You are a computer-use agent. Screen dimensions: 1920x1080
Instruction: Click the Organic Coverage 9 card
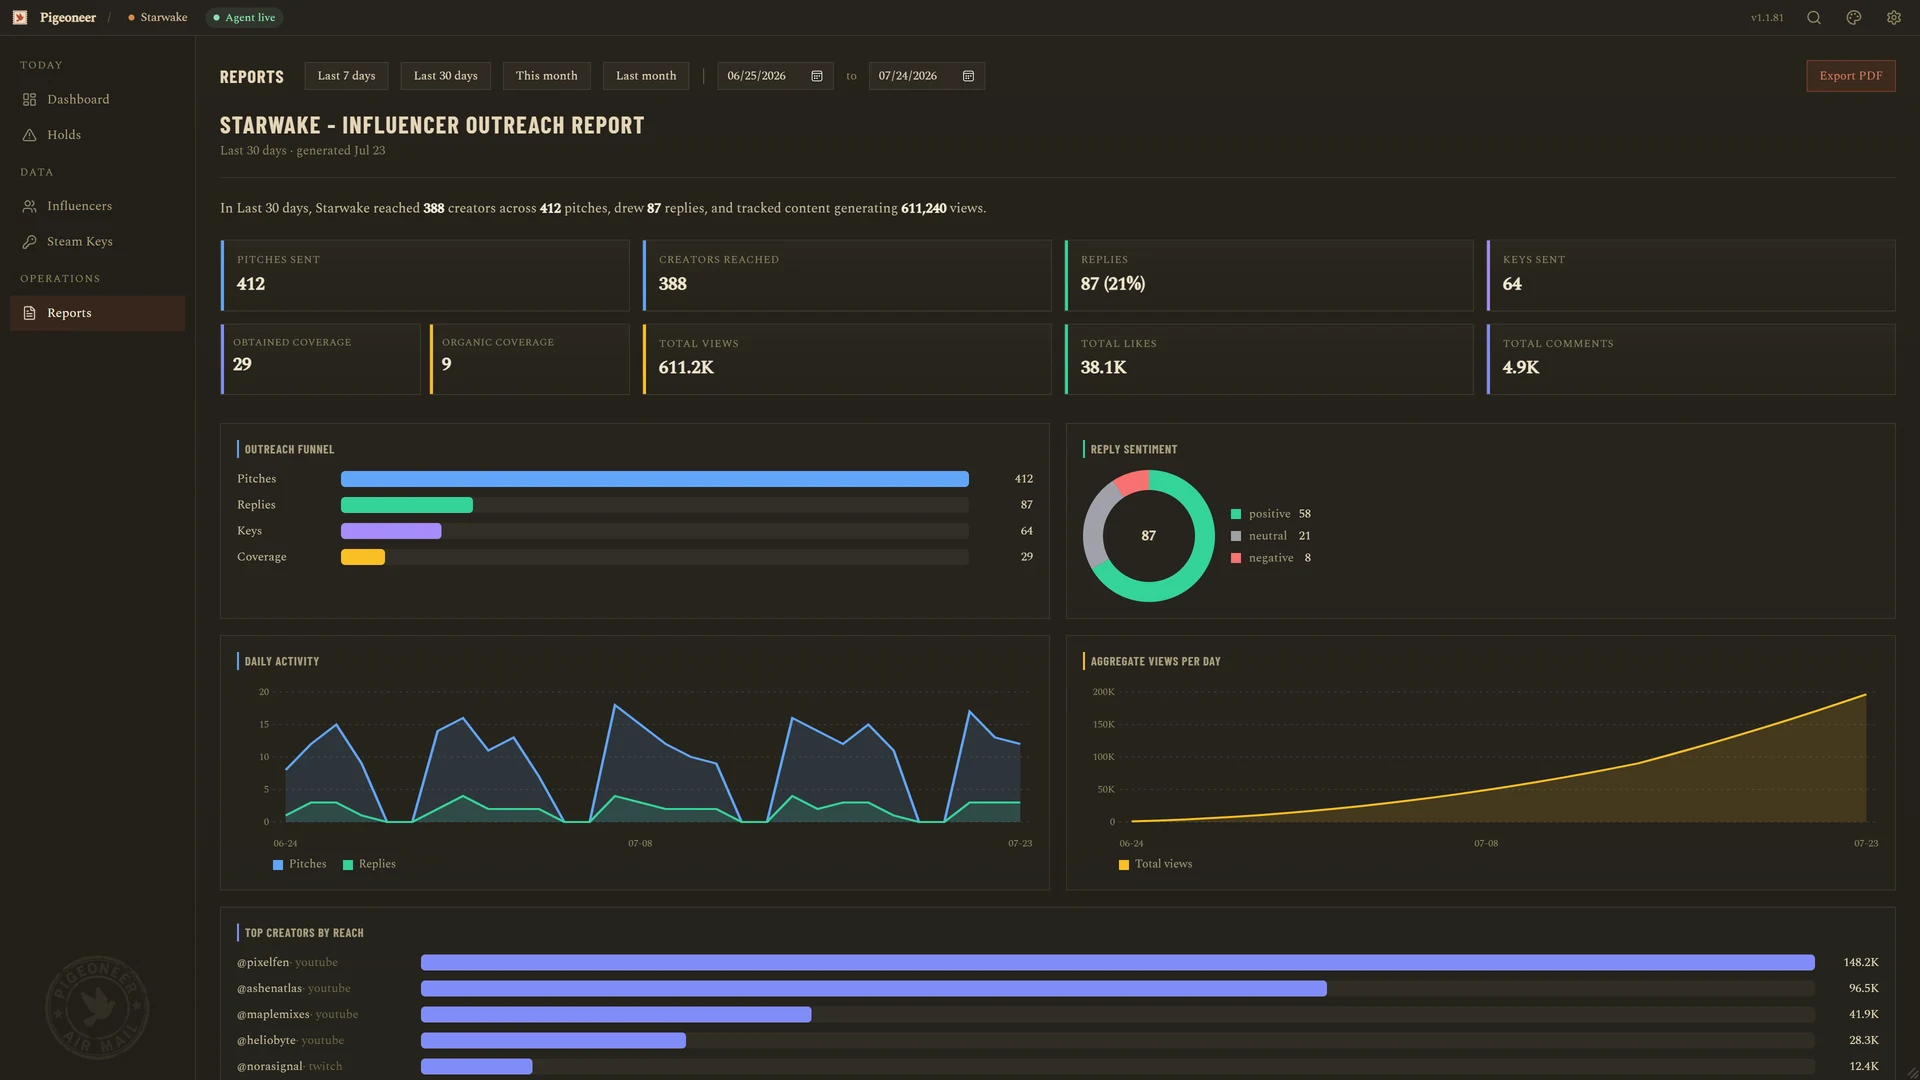pos(529,359)
